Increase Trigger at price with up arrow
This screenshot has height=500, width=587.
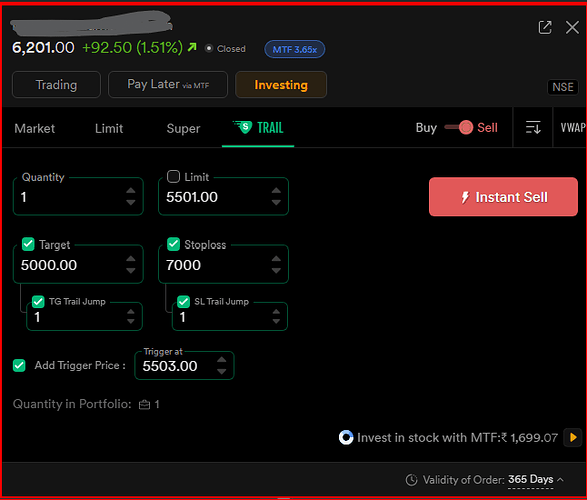pyautogui.click(x=222, y=360)
